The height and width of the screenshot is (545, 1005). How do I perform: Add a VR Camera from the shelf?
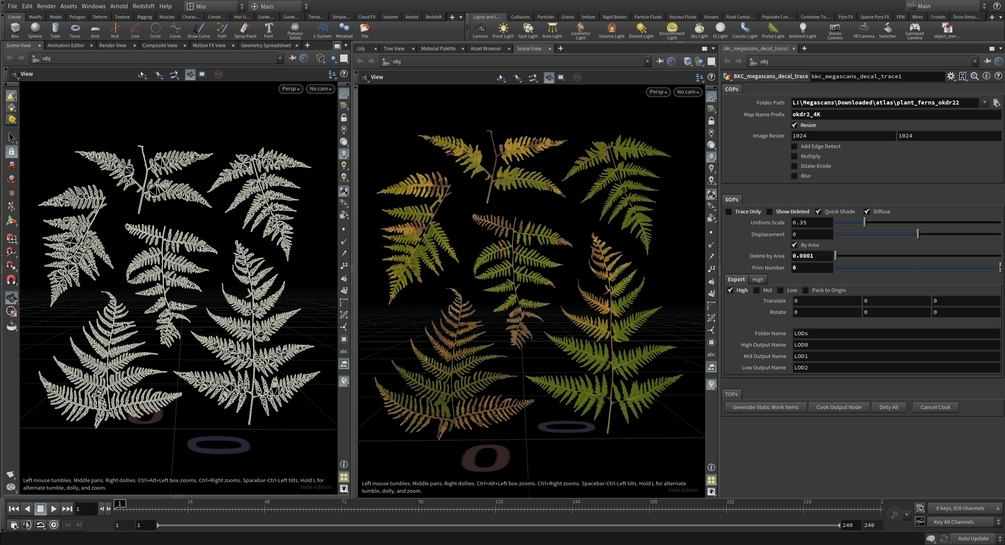tap(863, 29)
